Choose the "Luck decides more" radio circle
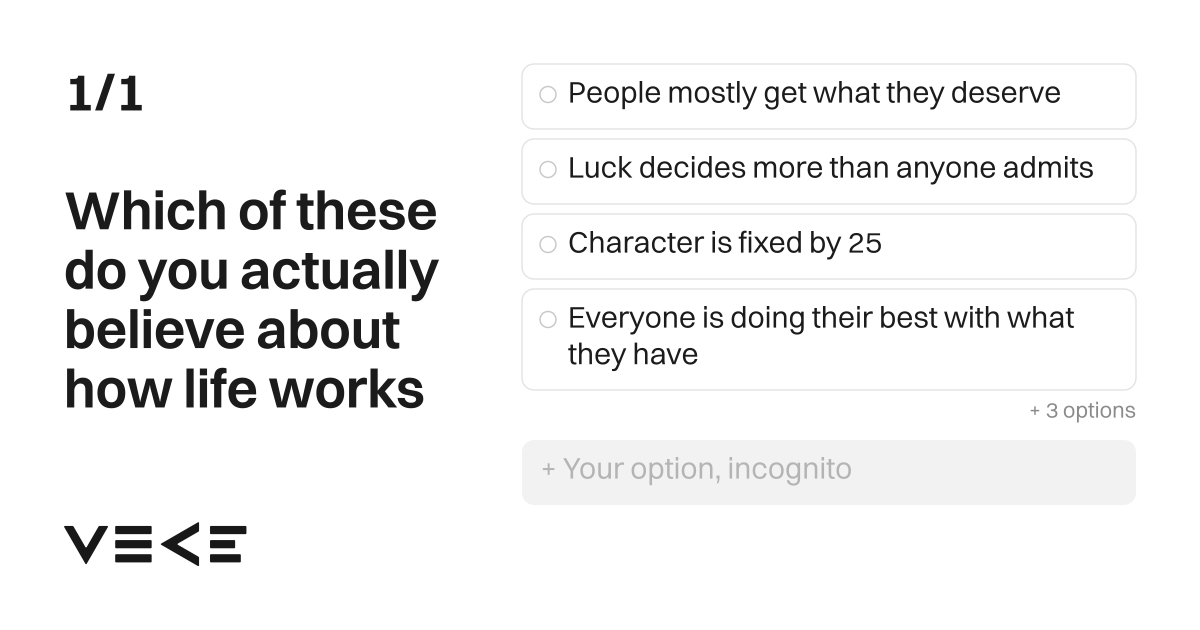The height and width of the screenshot is (630, 1200). click(x=548, y=170)
